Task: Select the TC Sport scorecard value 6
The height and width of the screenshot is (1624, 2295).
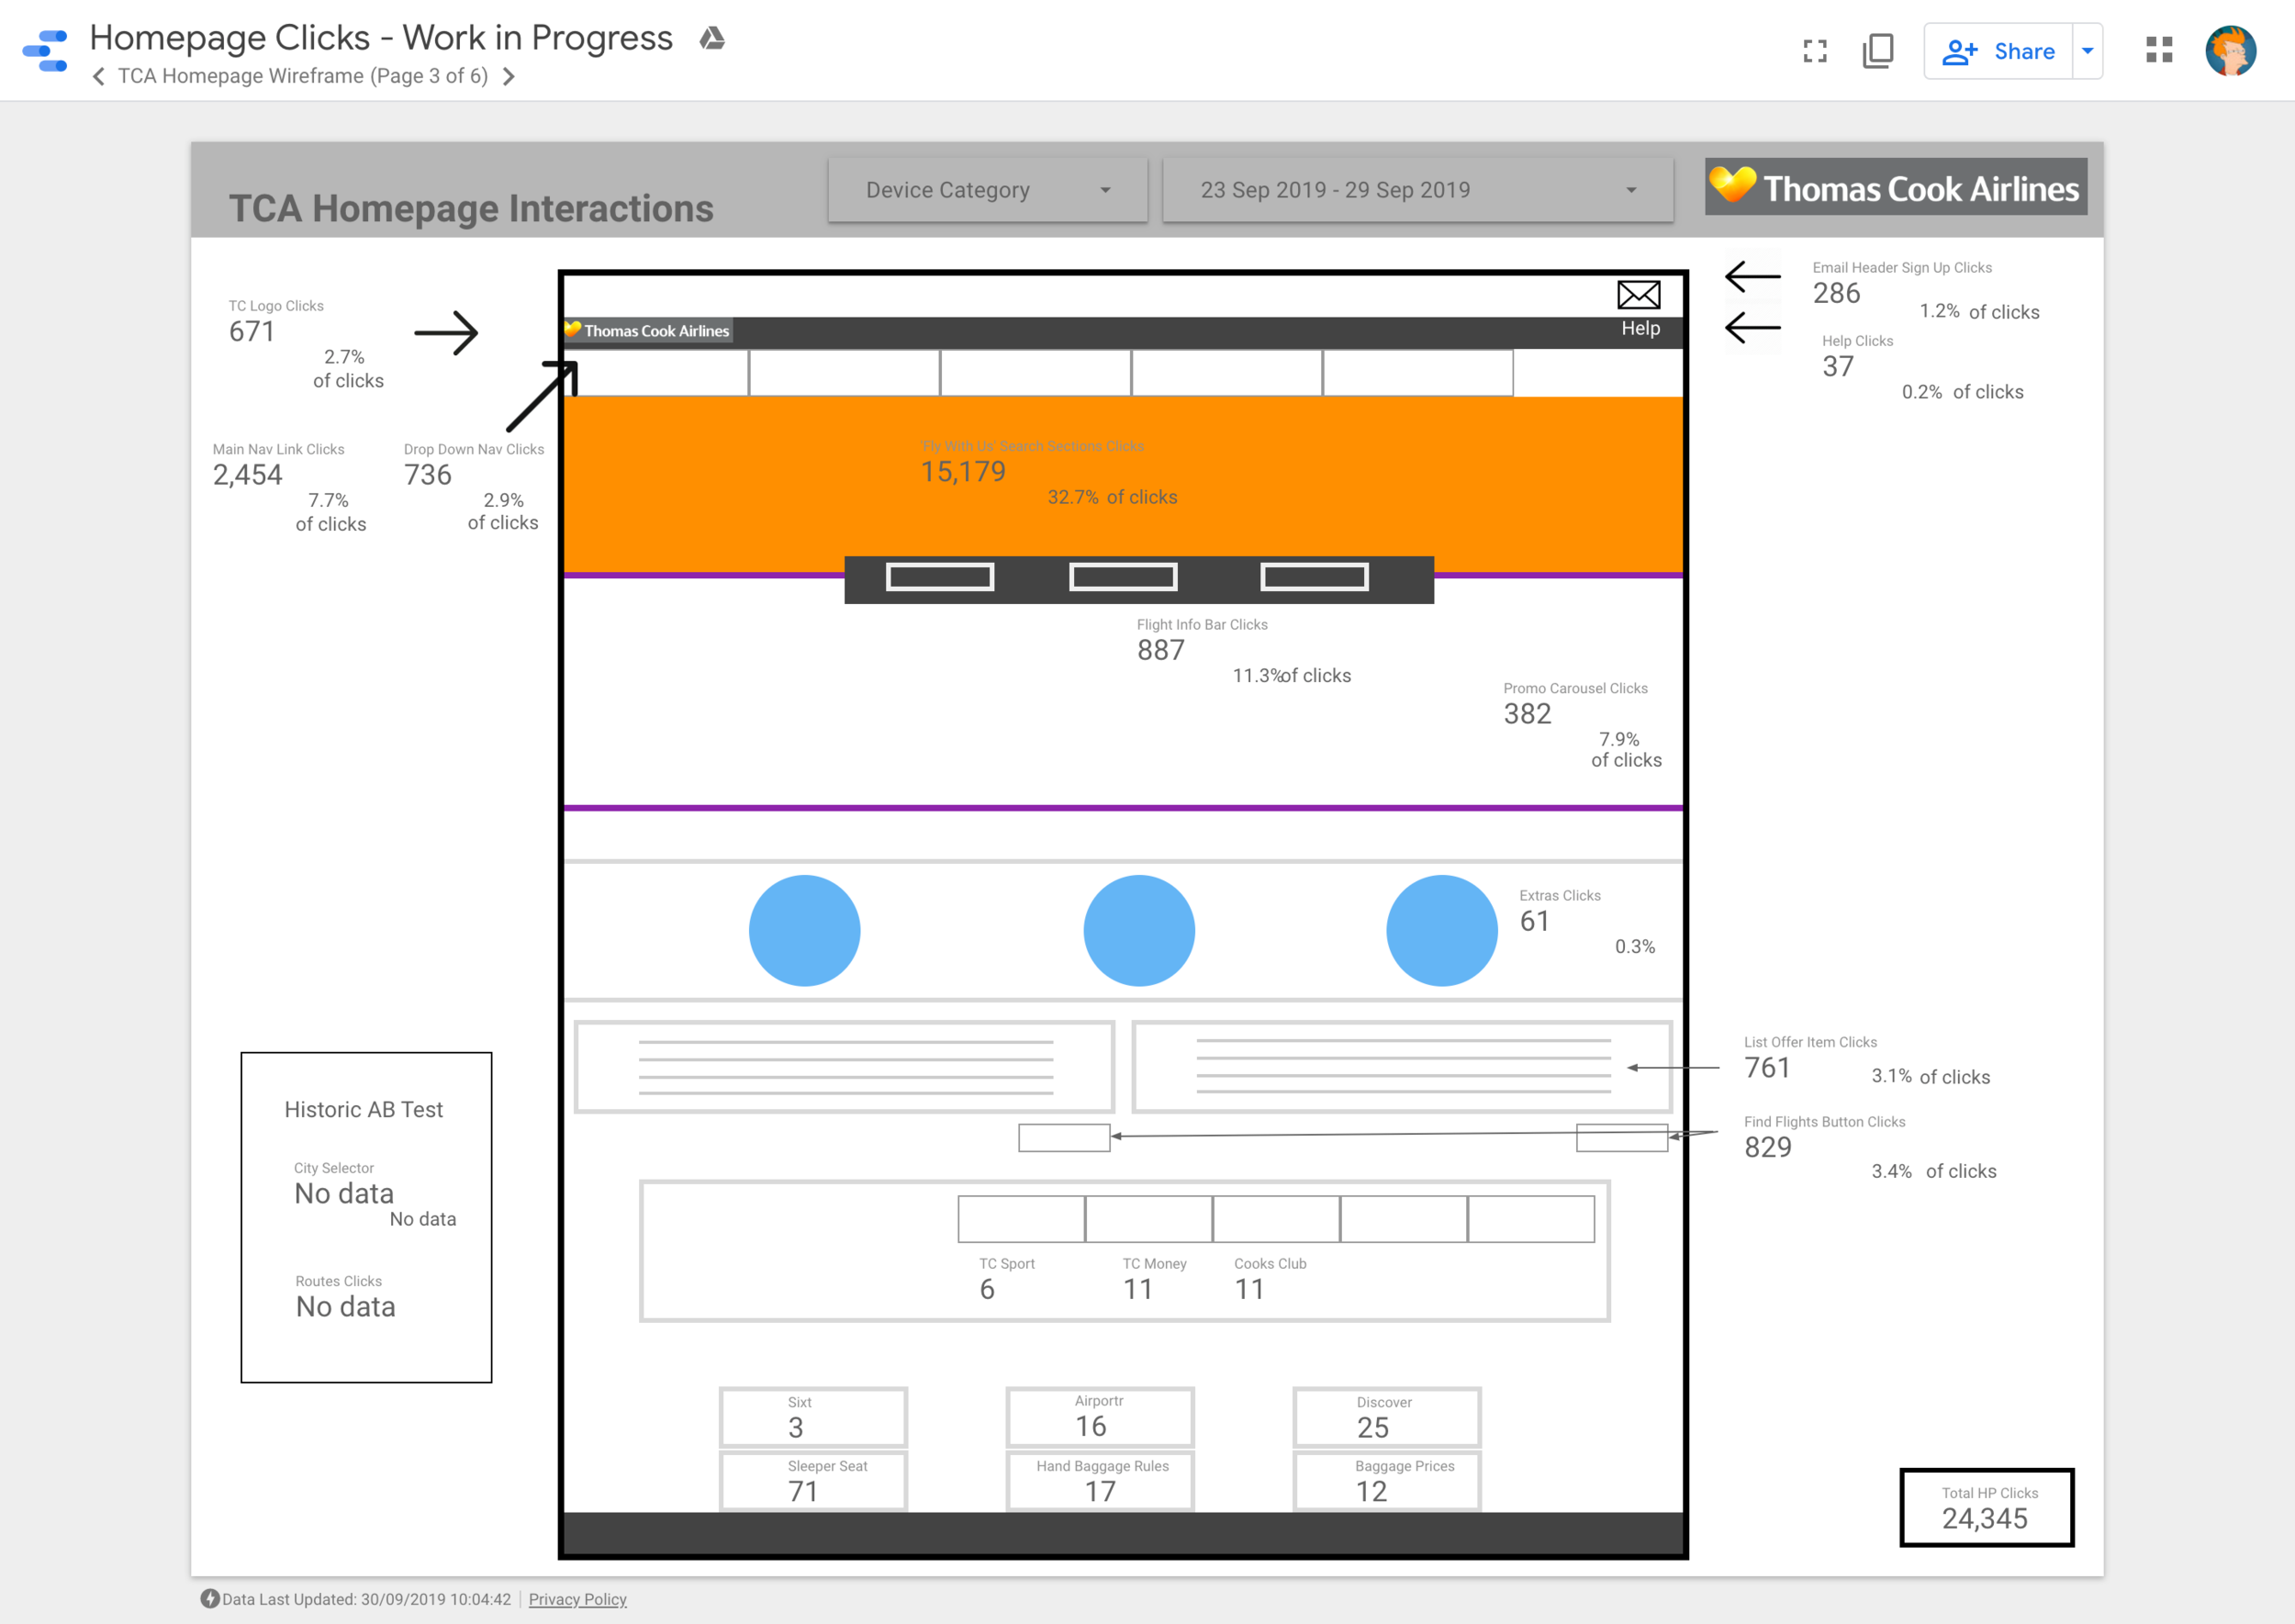Action: click(987, 1290)
